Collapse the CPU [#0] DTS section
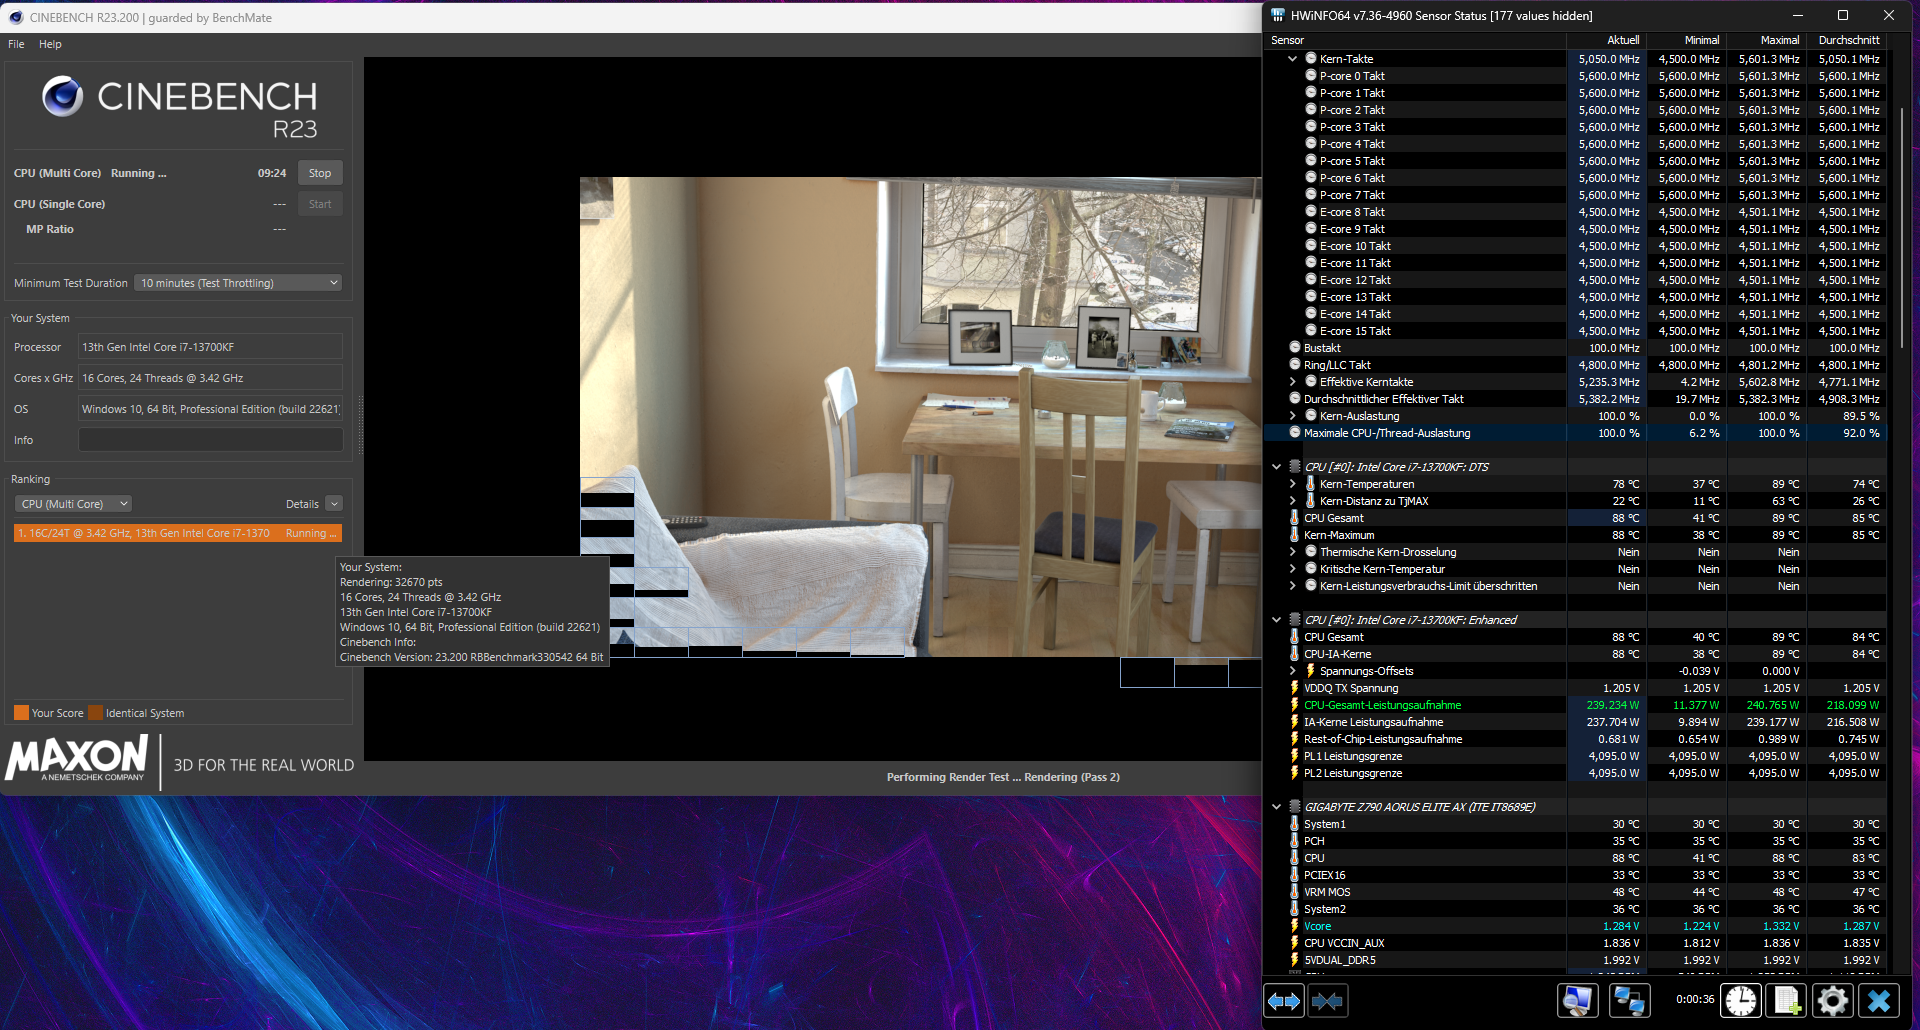The image size is (1920, 1030). [x=1276, y=466]
